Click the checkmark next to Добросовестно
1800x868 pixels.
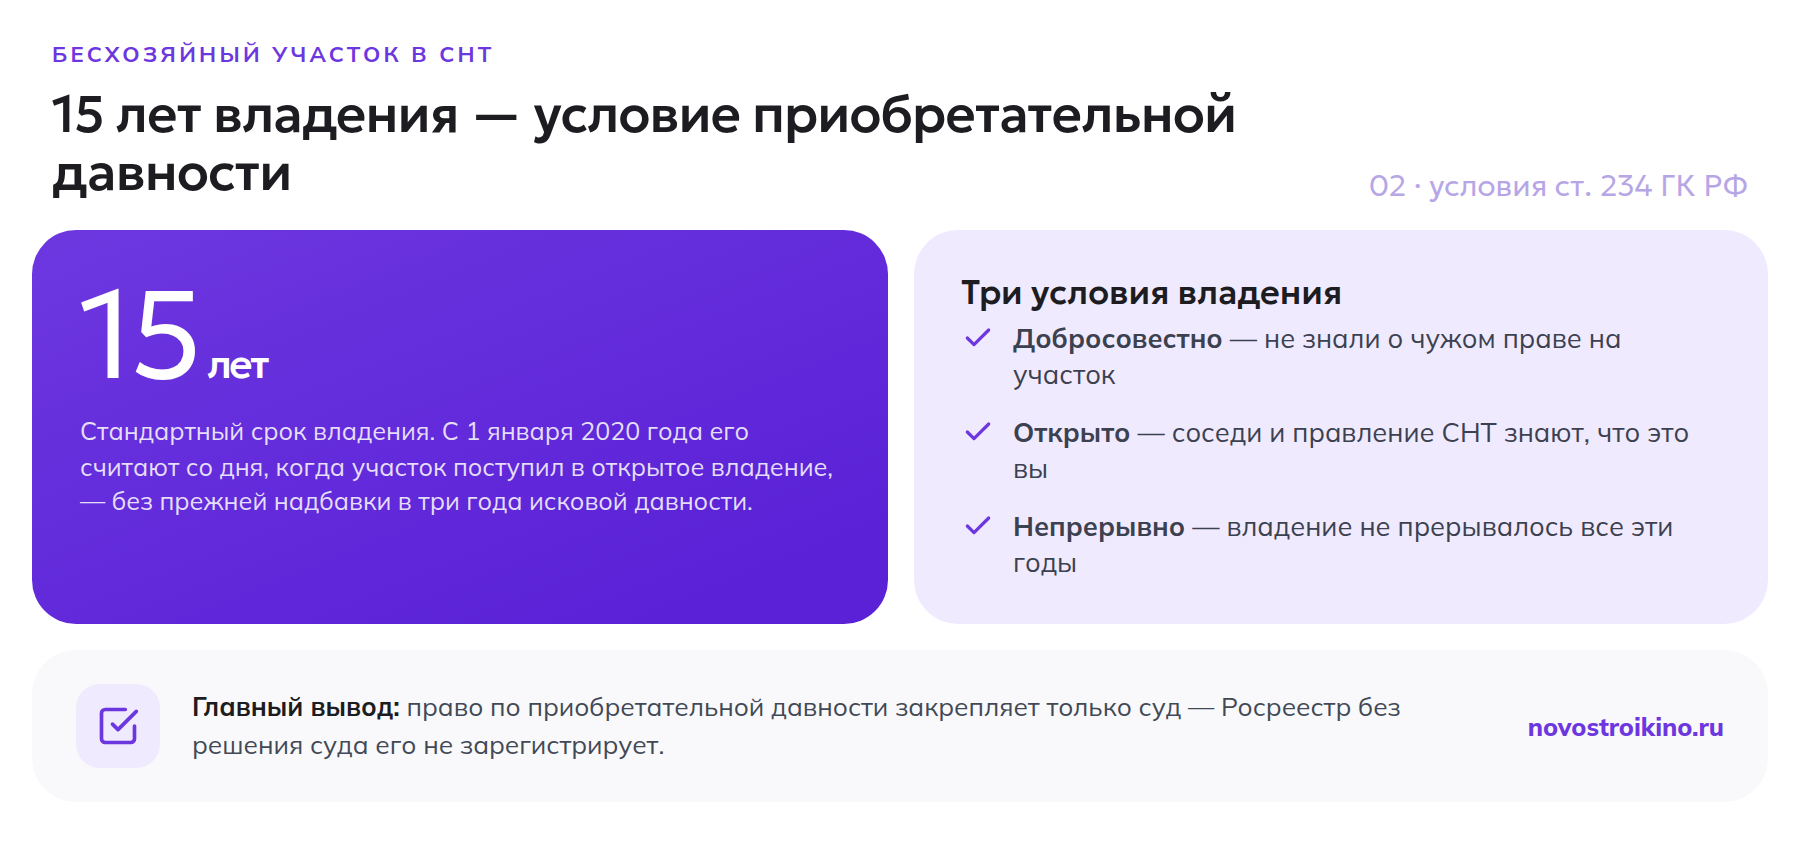[977, 338]
